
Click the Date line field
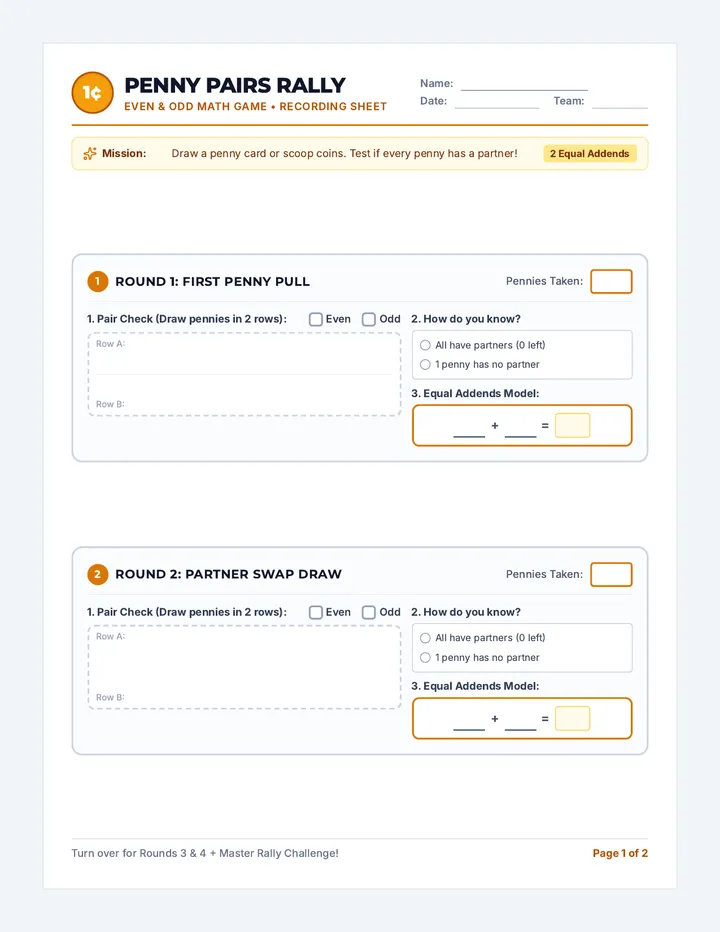click(497, 102)
